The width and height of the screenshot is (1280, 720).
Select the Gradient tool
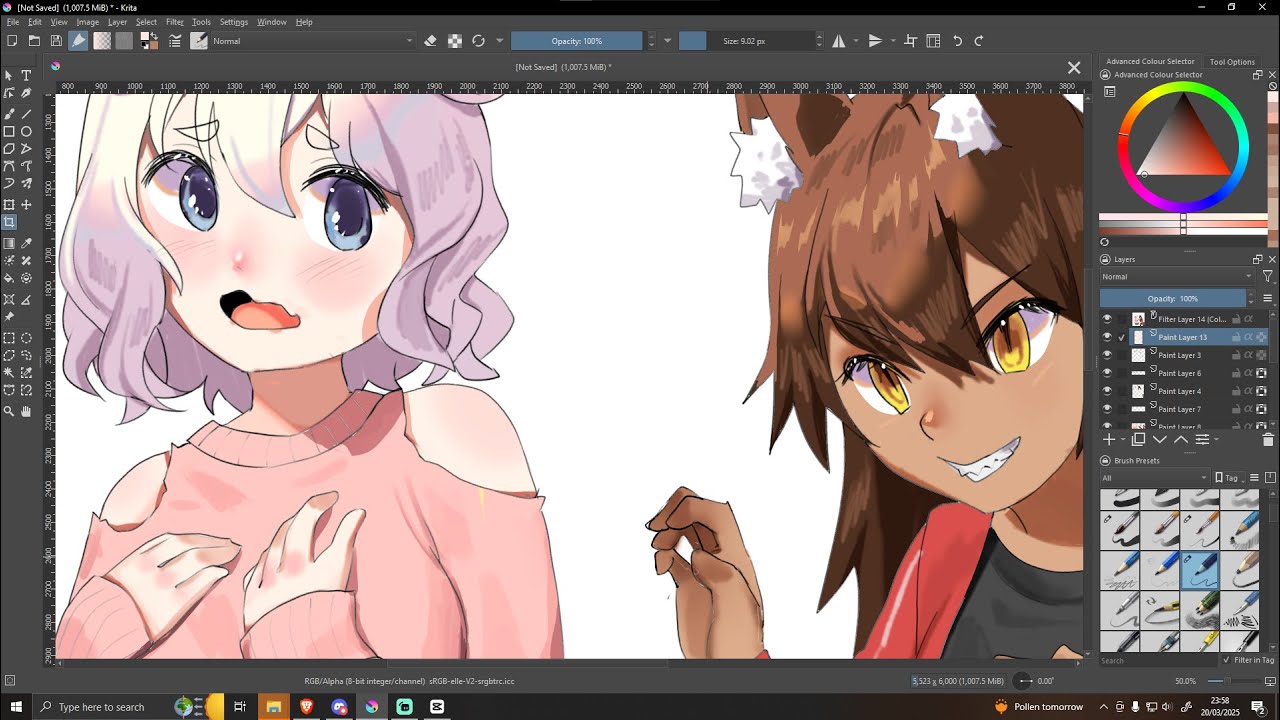[x=9, y=243]
